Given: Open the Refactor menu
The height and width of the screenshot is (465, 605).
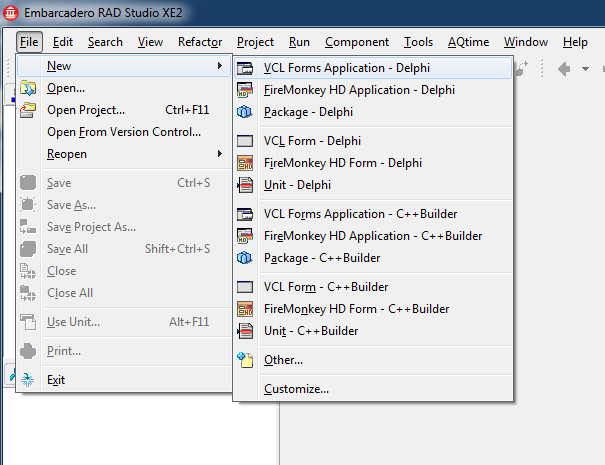Looking at the screenshot, I should pos(200,42).
